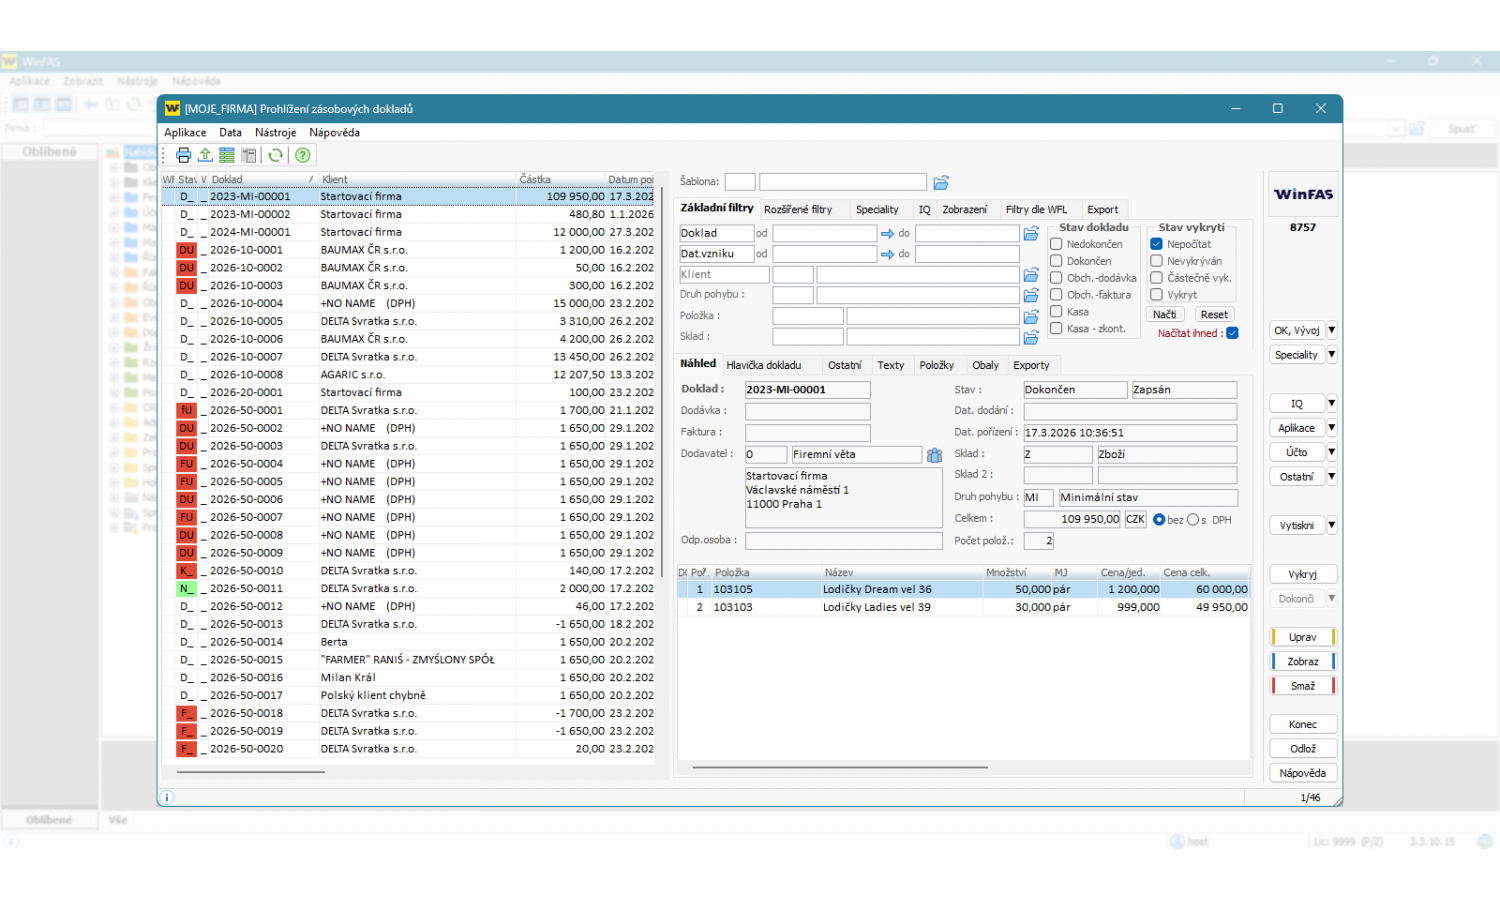
Task: Switch to the Rozšířené filtry tab
Action: click(x=797, y=210)
